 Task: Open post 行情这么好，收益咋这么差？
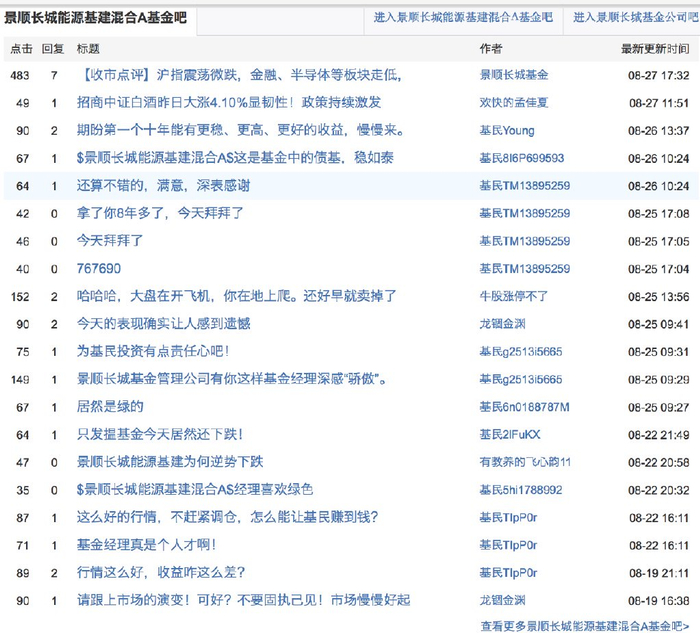(161, 573)
